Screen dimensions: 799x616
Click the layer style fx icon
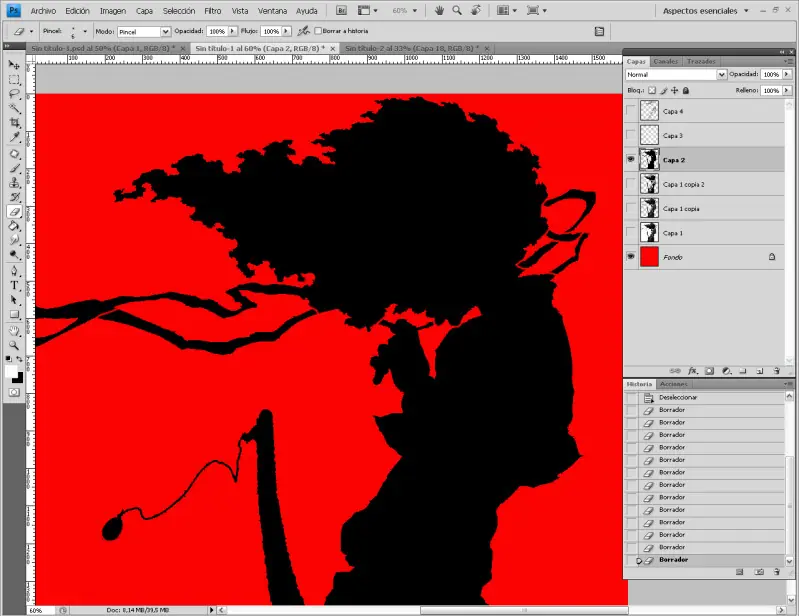693,371
